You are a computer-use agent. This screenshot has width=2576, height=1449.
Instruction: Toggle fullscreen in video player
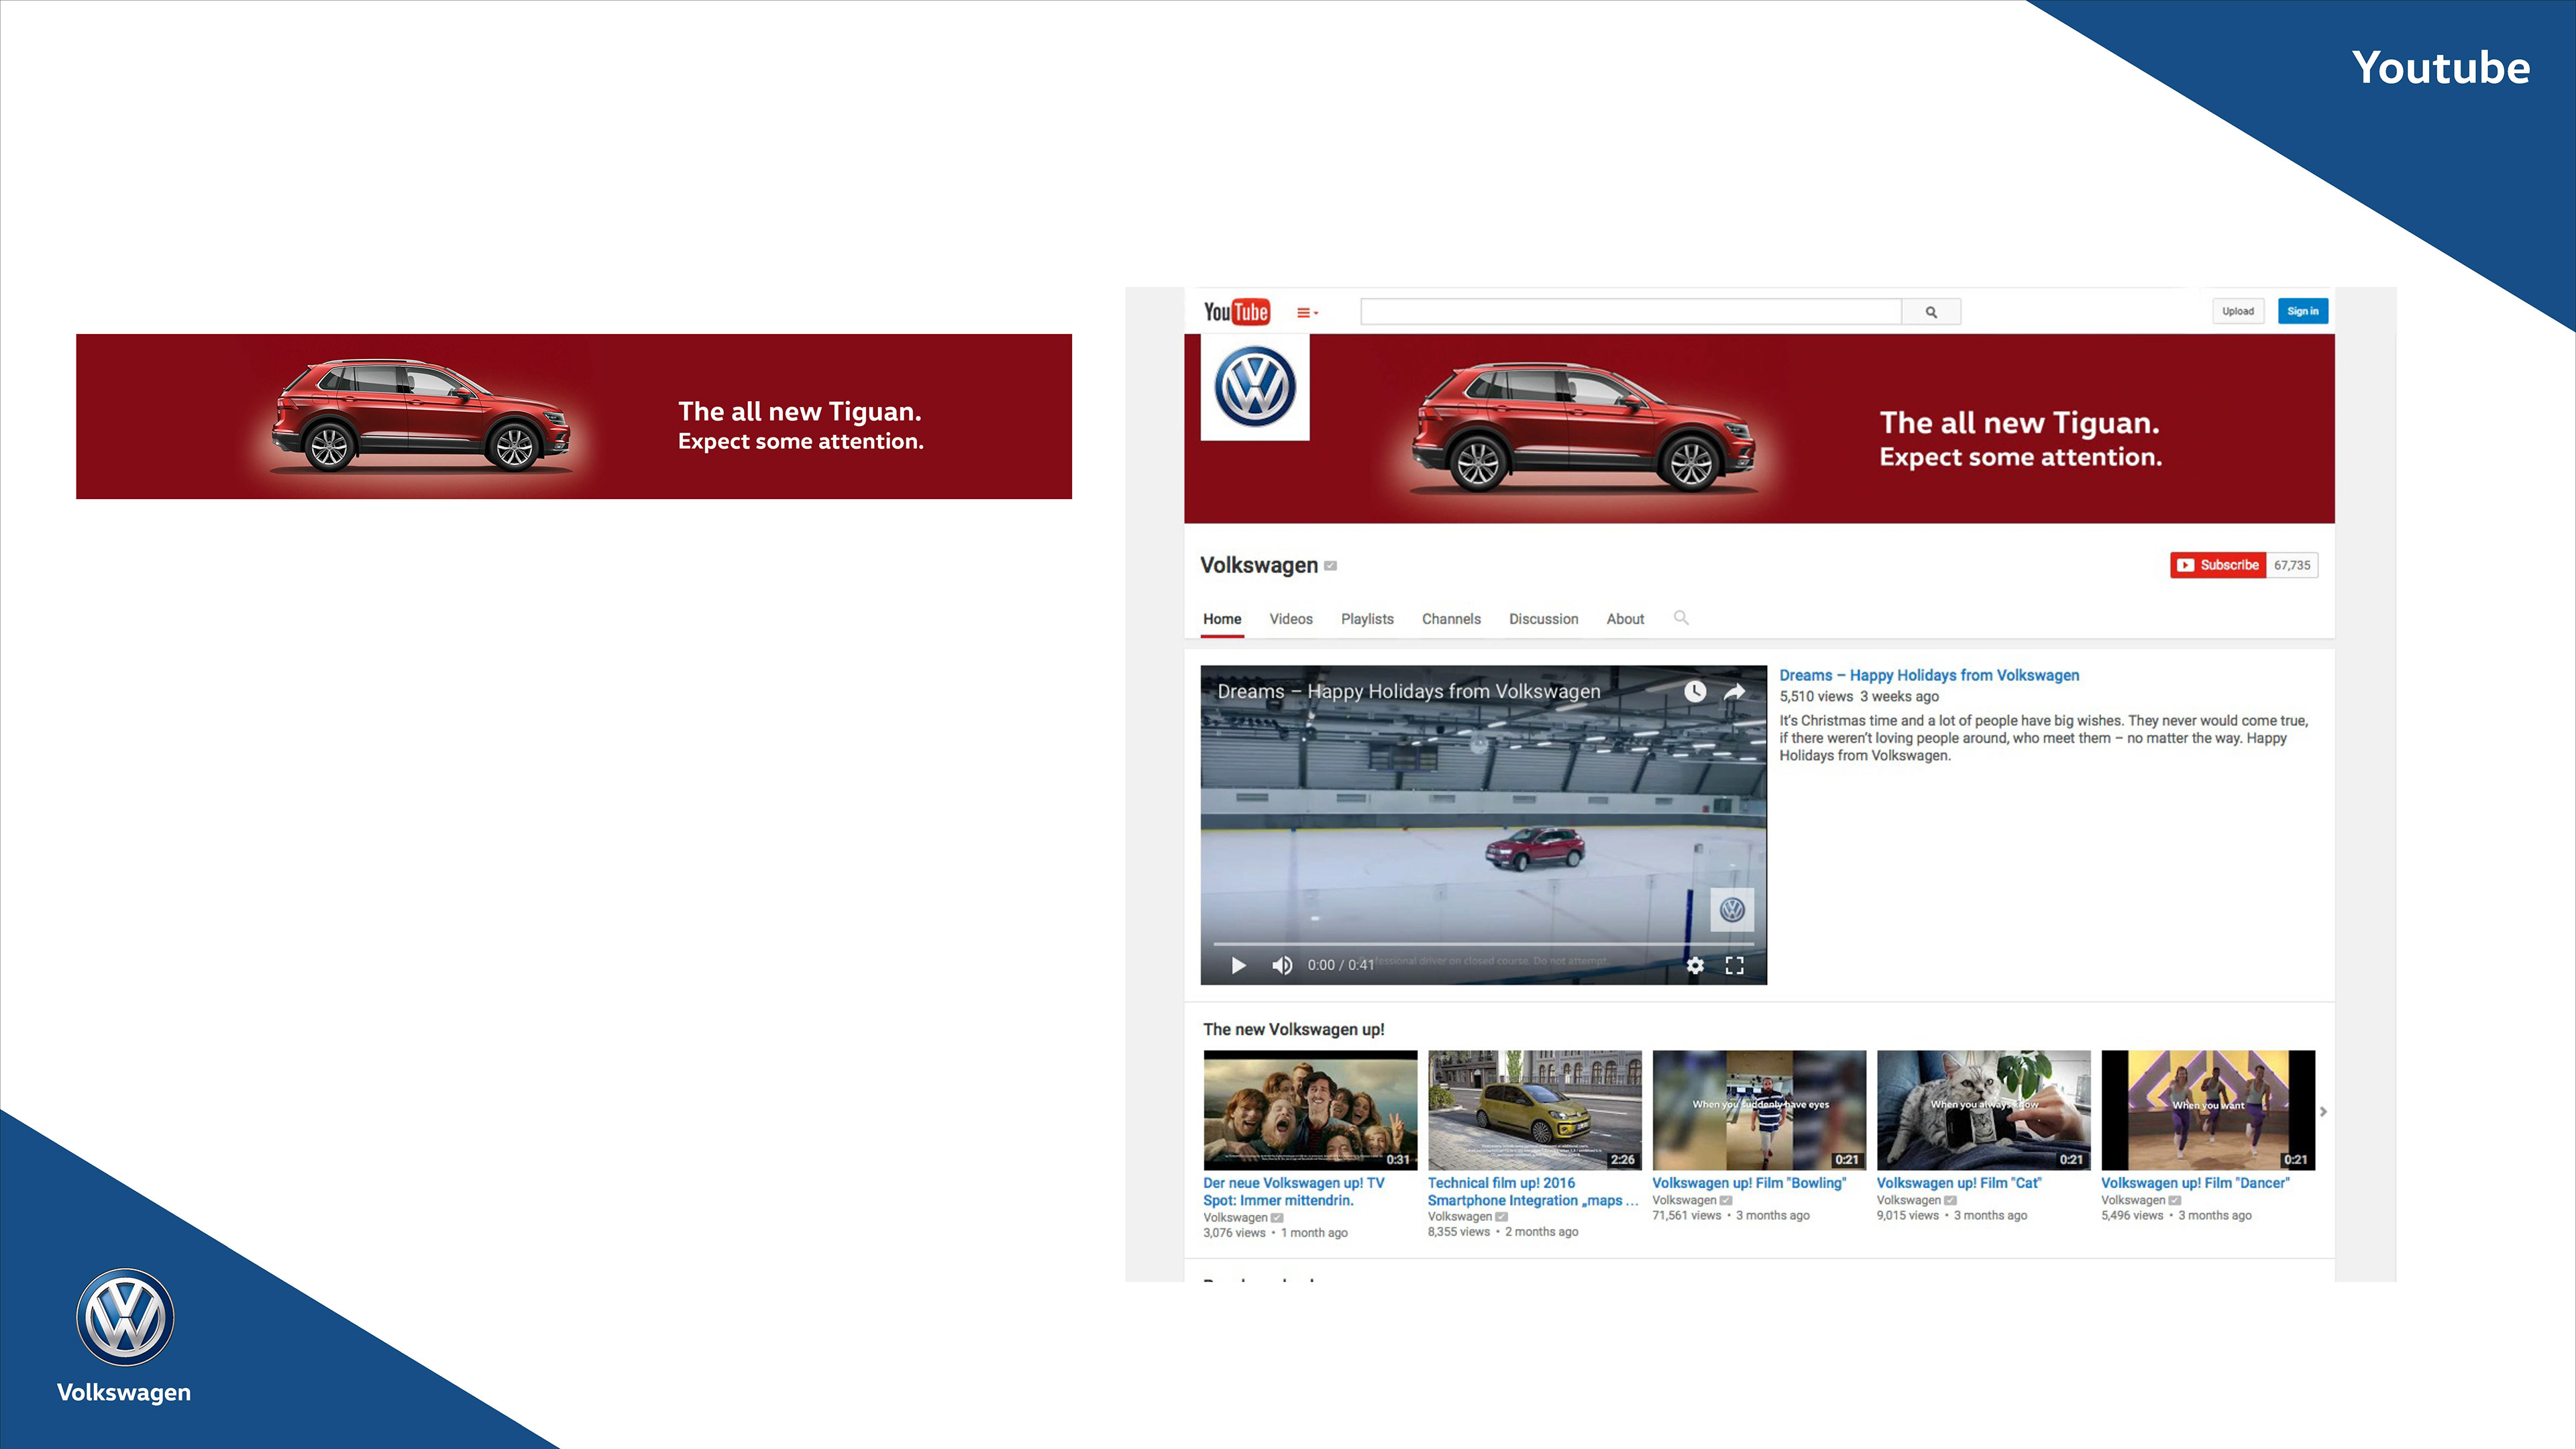click(1734, 965)
